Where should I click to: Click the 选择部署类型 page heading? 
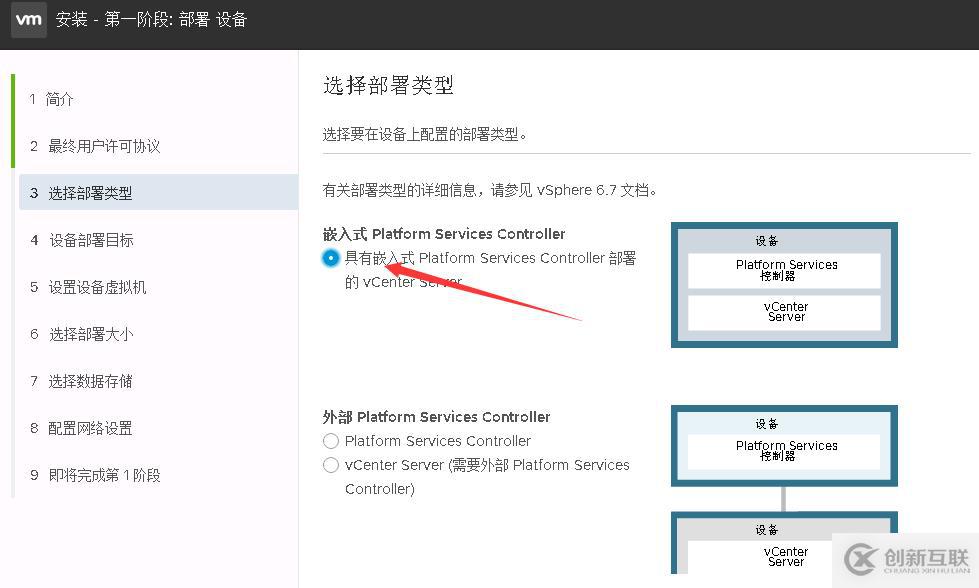point(388,86)
